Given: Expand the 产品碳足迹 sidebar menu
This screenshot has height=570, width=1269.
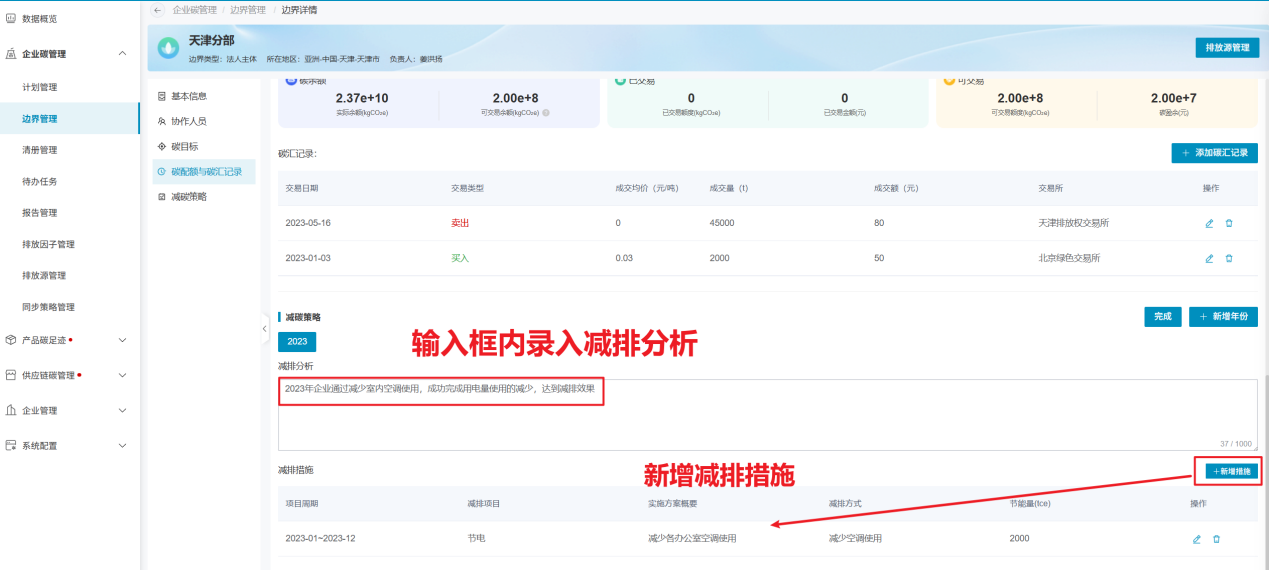Looking at the screenshot, I should [x=122, y=340].
